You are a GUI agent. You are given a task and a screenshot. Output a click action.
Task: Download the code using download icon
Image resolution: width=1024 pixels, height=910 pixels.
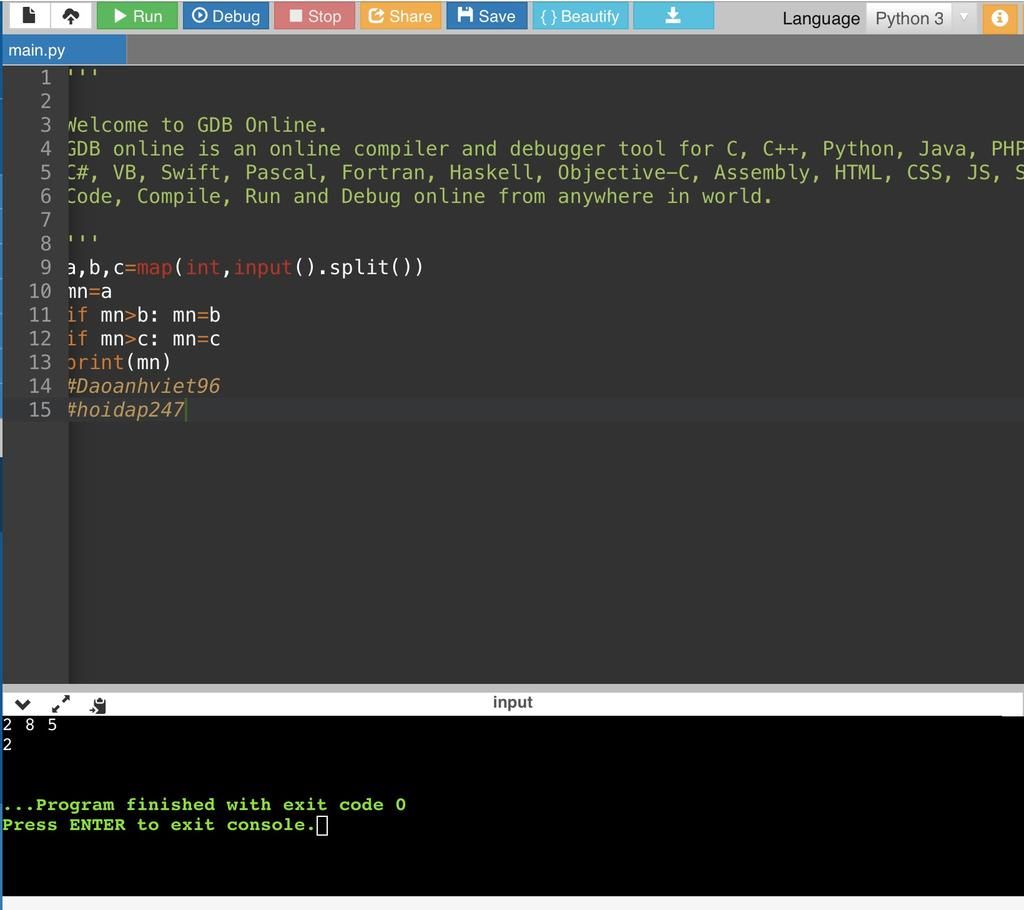pos(673,16)
